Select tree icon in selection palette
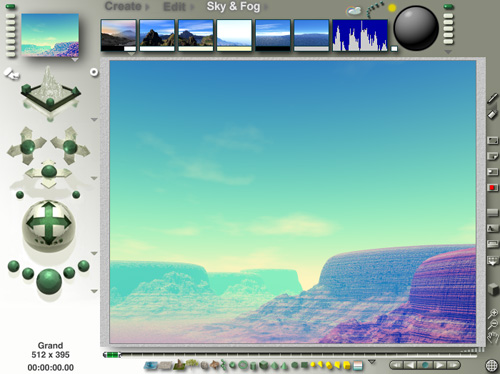The width and height of the screenshot is (500, 374). click(x=191, y=363)
